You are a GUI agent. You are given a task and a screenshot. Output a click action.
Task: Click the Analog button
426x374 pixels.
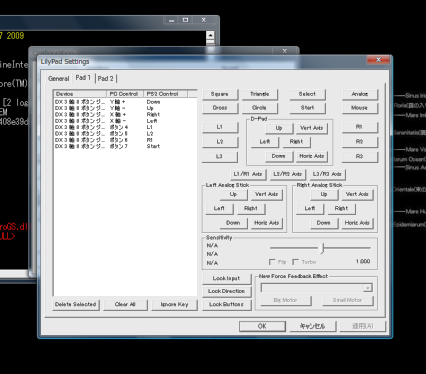pos(360,94)
